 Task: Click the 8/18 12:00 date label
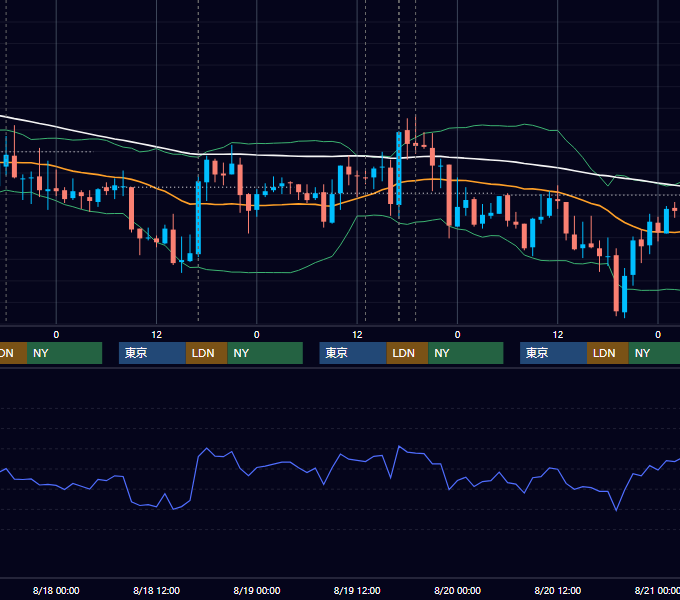[x=157, y=590]
